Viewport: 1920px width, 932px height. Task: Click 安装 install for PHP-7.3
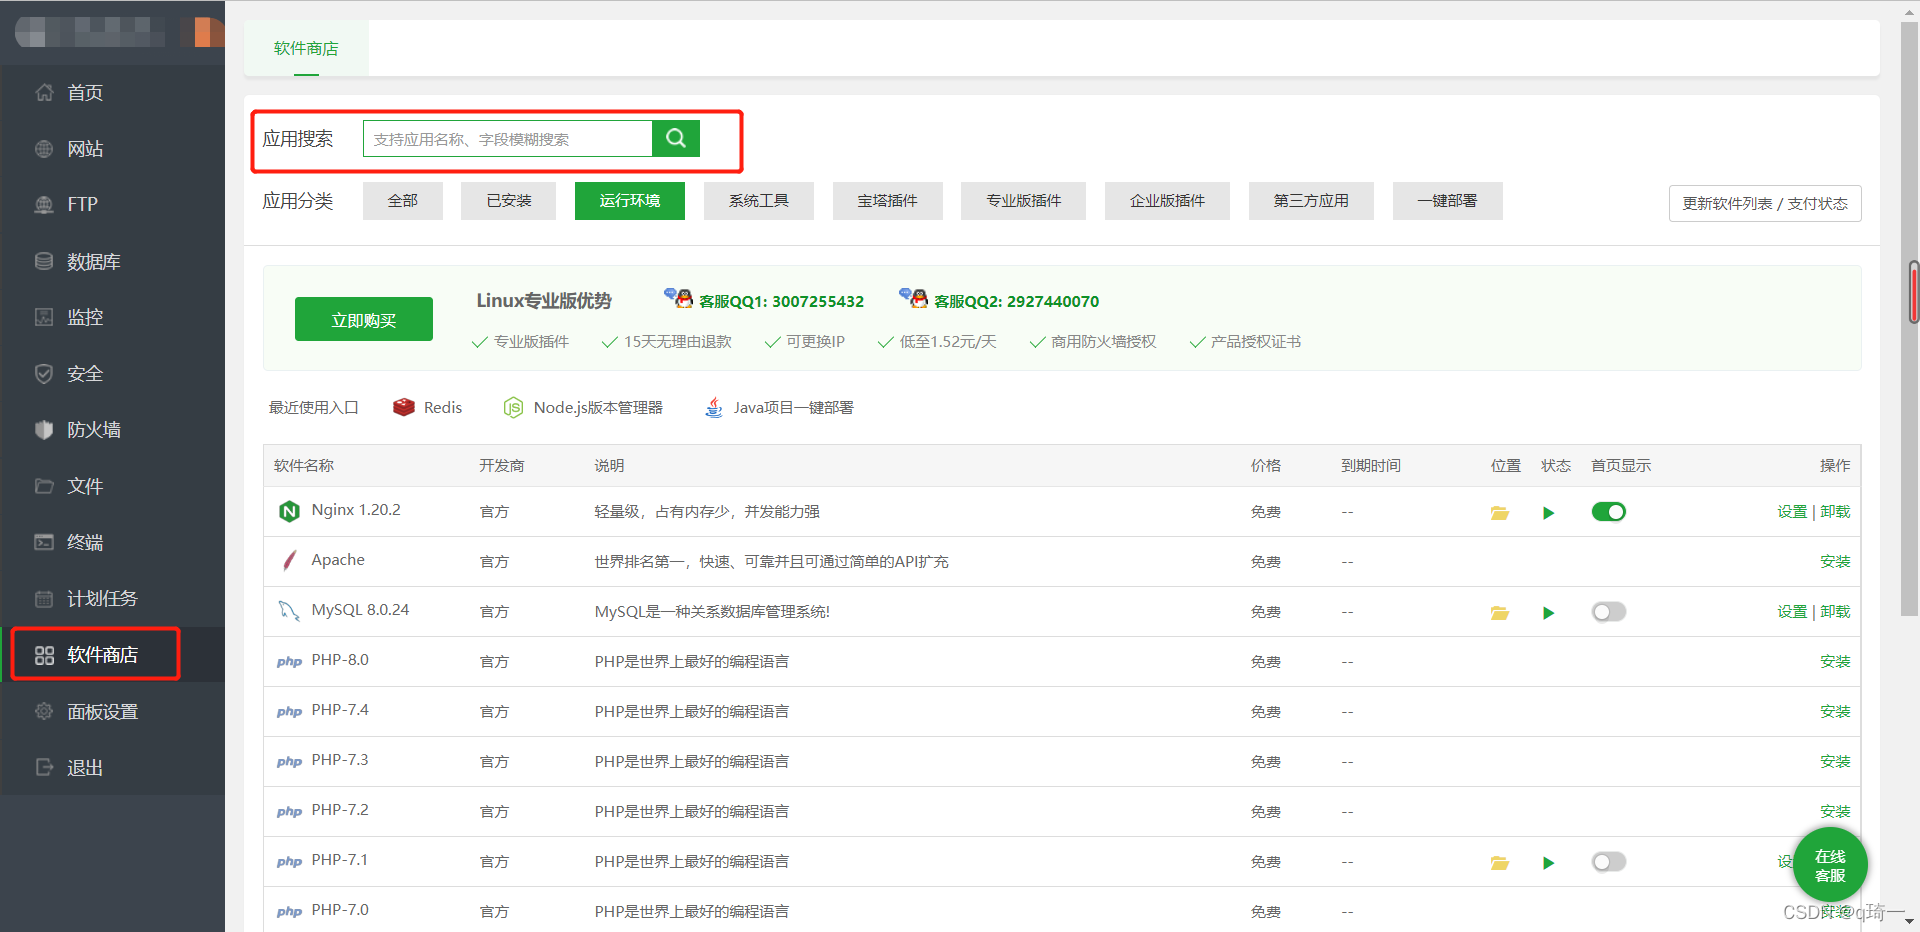(x=1835, y=762)
